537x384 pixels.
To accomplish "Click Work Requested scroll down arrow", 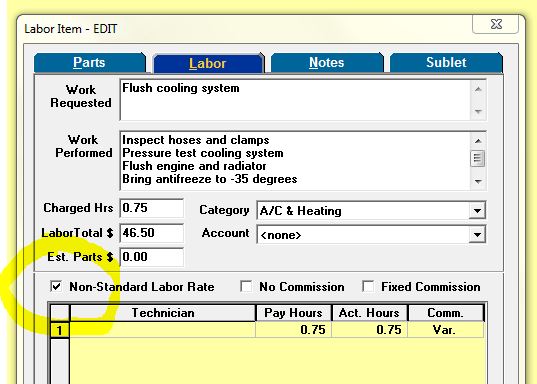I will 478,111.
